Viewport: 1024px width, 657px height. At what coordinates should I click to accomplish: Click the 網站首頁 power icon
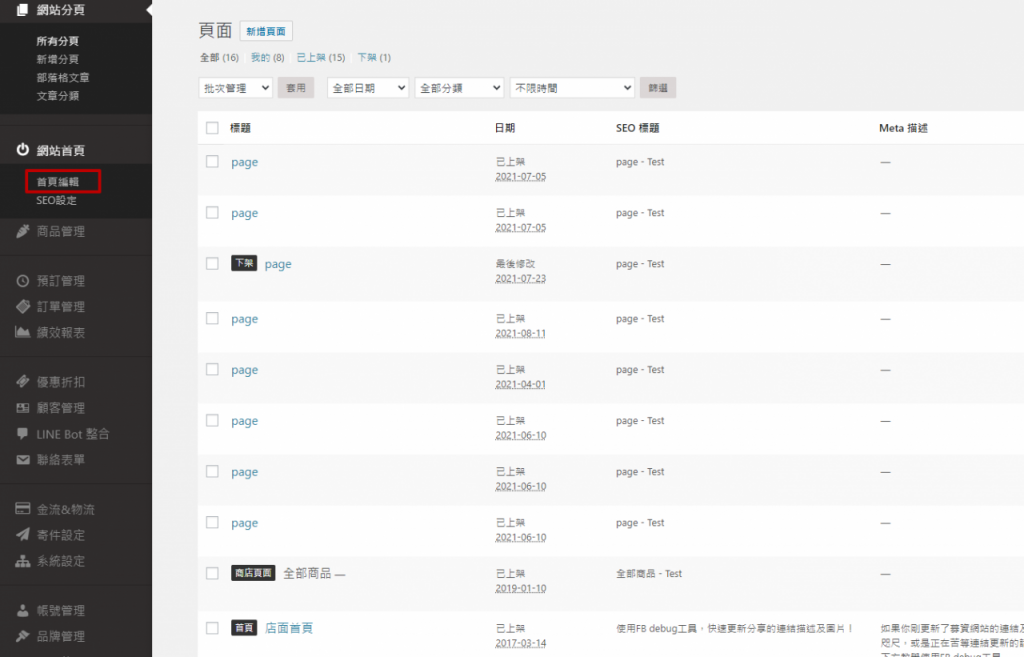pyautogui.click(x=23, y=150)
